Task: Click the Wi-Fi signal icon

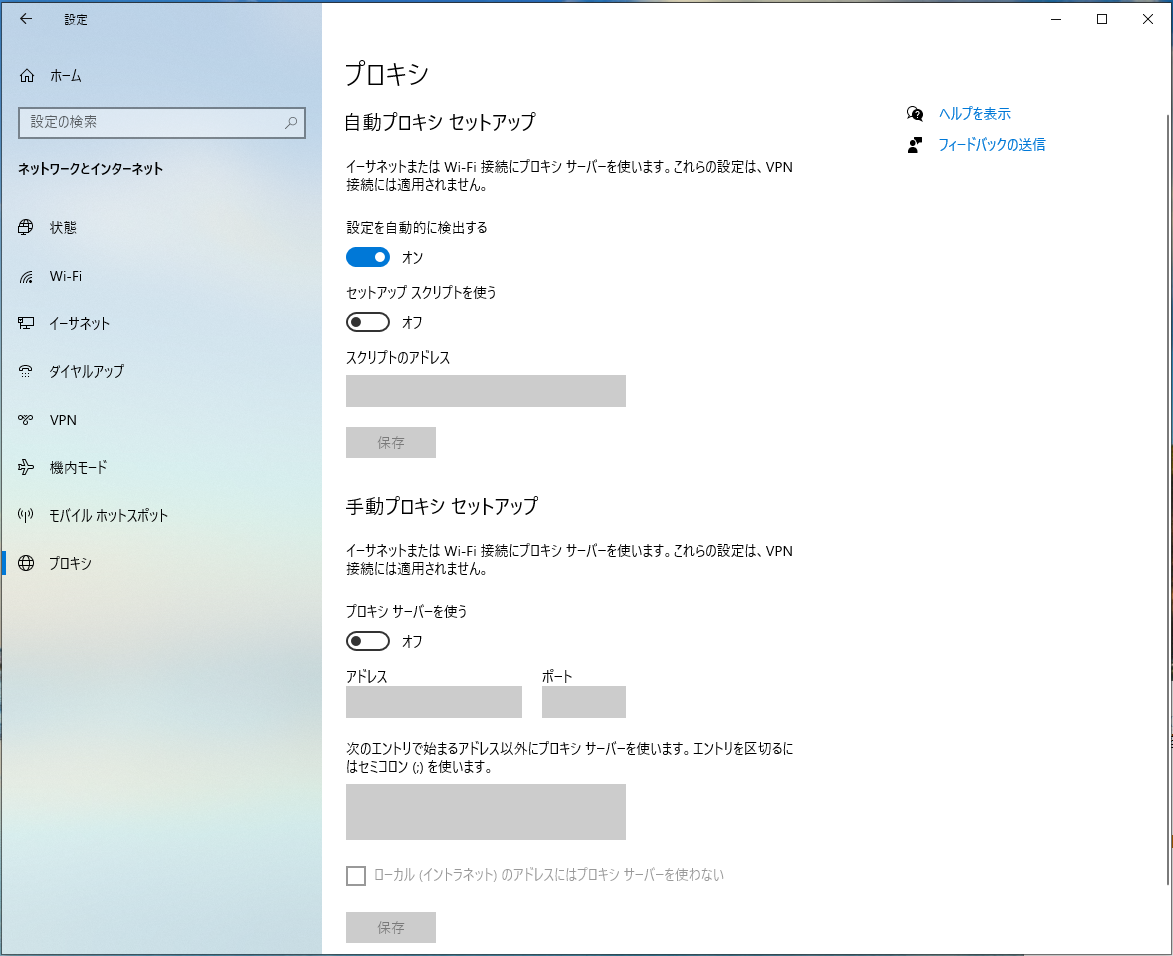Action: coord(26,277)
